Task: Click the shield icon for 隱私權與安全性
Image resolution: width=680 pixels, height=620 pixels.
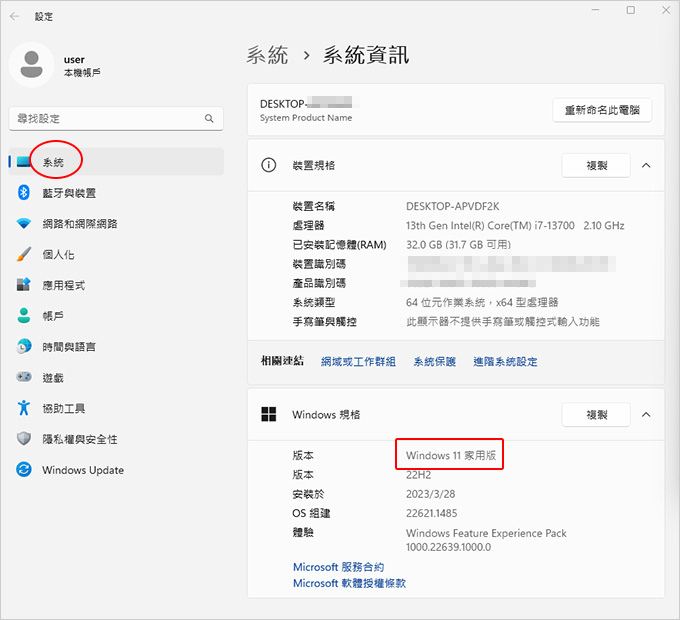Action: point(23,438)
